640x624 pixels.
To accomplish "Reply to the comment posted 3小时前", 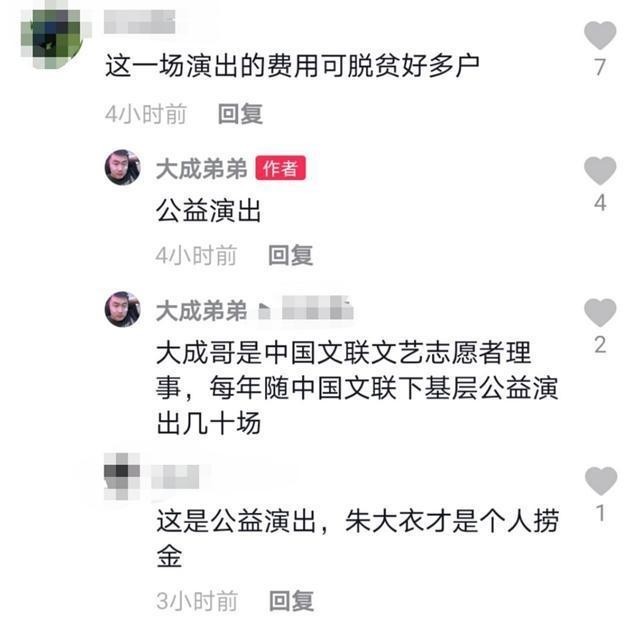I will [x=291, y=601].
